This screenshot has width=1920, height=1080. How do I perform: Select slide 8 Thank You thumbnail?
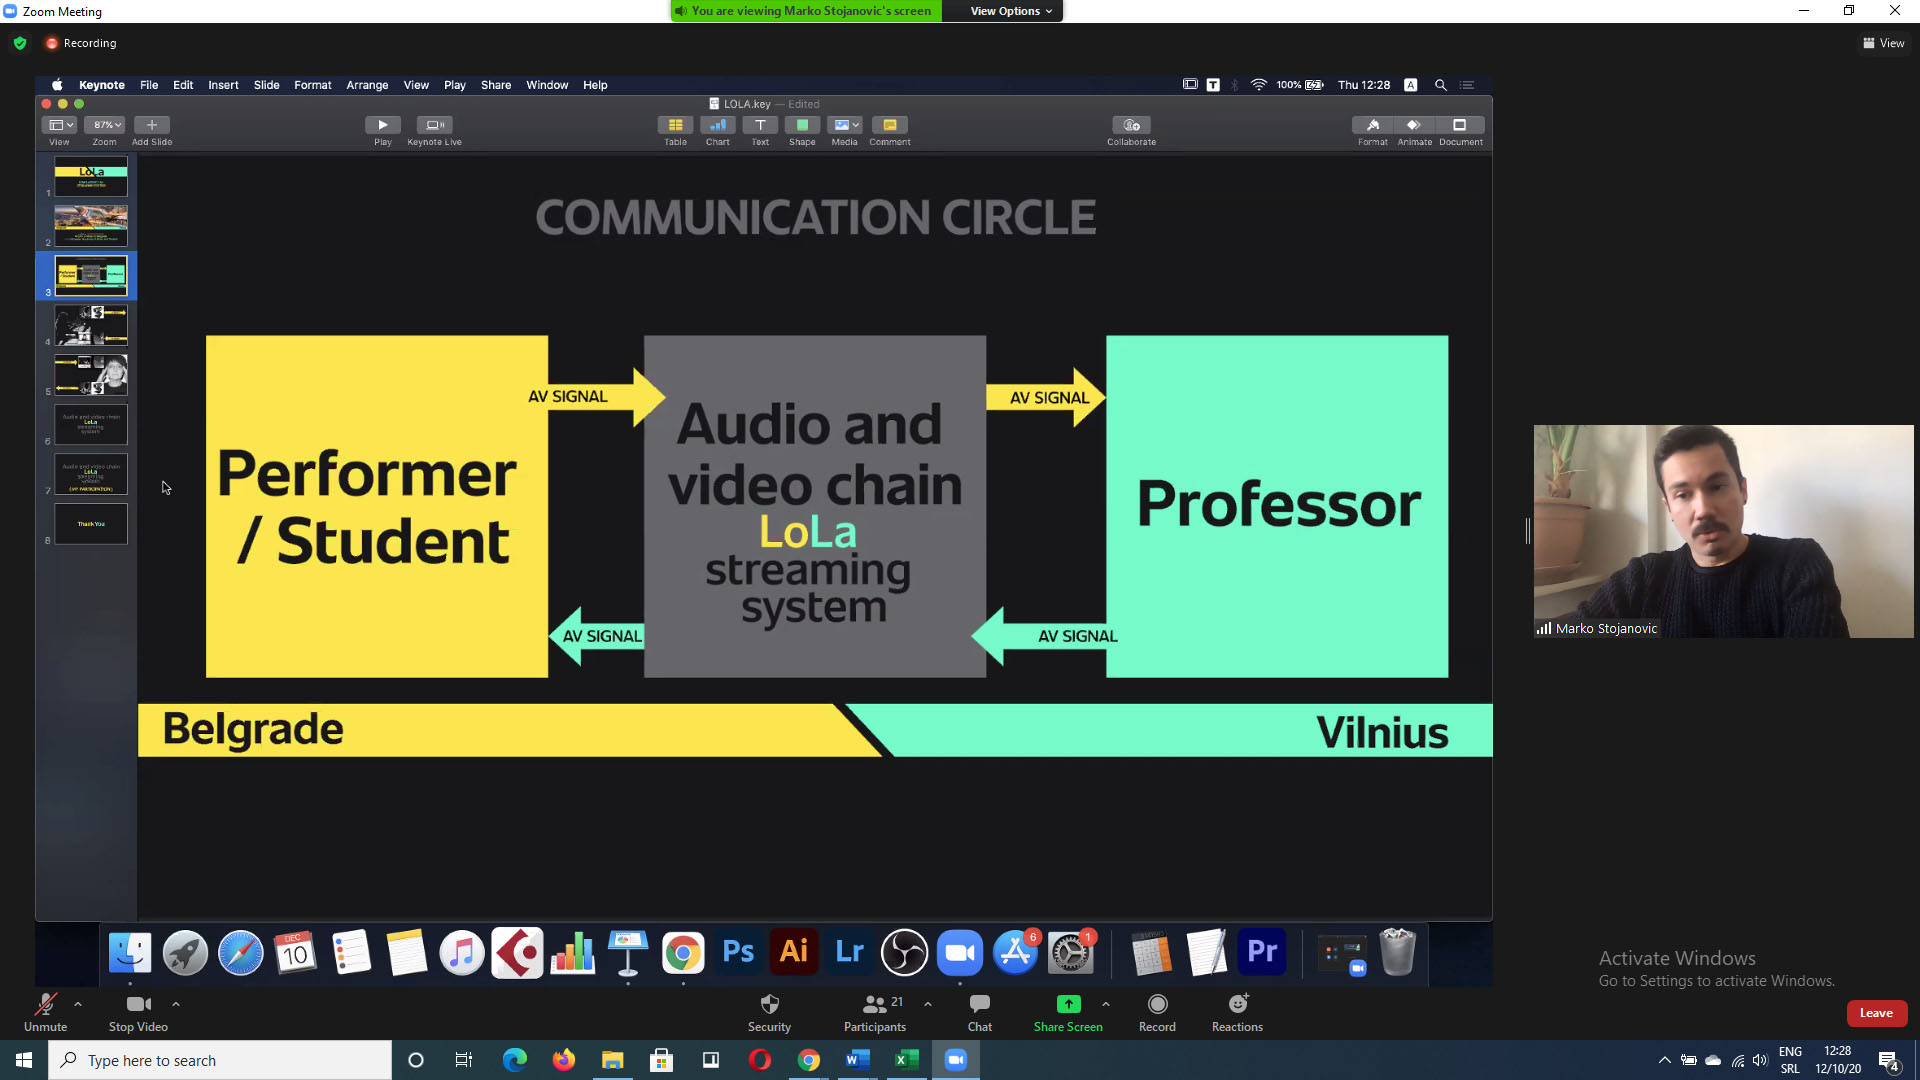coord(91,524)
